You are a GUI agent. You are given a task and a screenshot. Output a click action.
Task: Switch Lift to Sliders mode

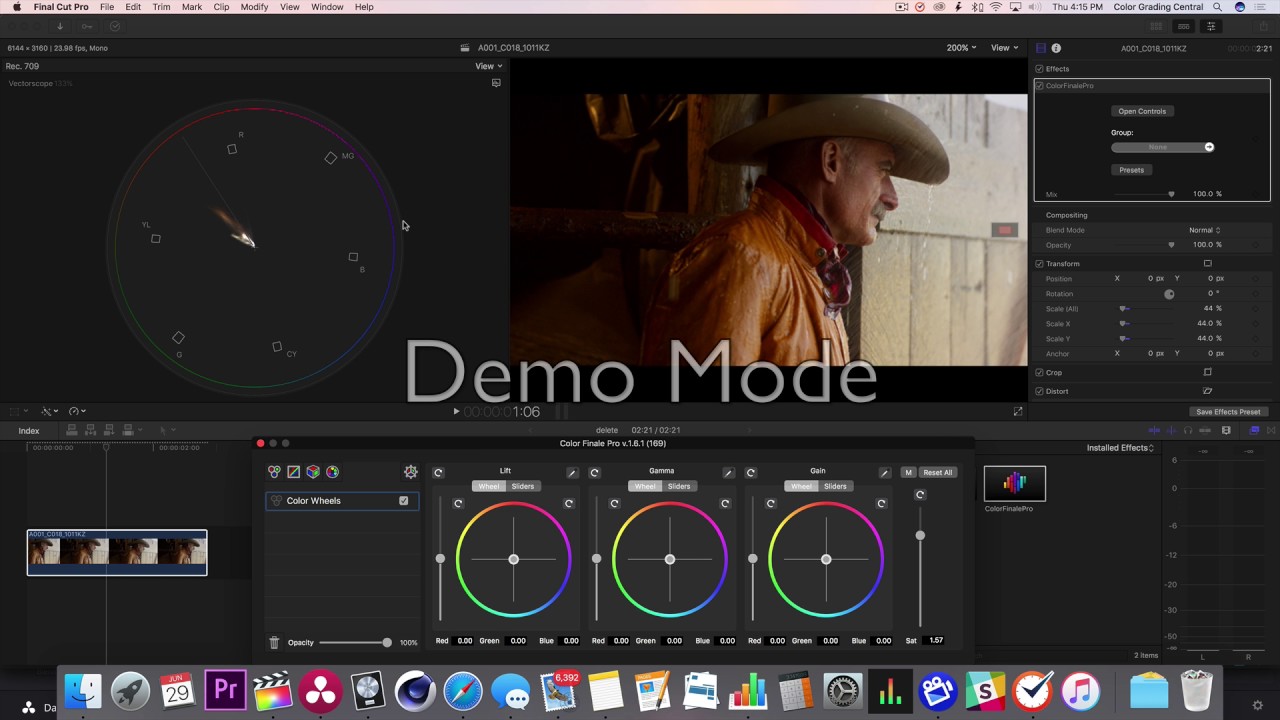(523, 486)
